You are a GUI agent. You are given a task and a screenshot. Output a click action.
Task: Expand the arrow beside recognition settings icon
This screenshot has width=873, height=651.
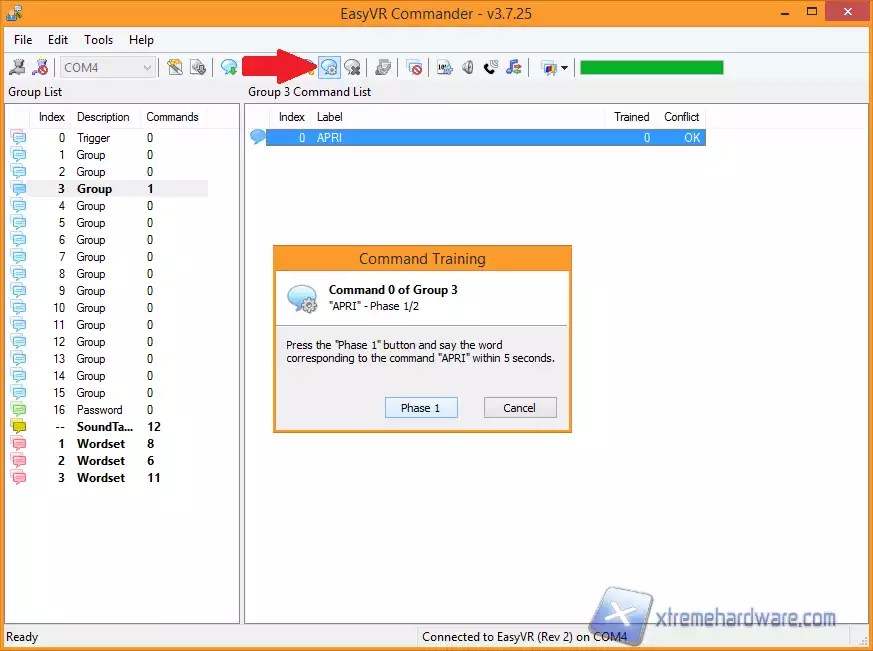(565, 68)
